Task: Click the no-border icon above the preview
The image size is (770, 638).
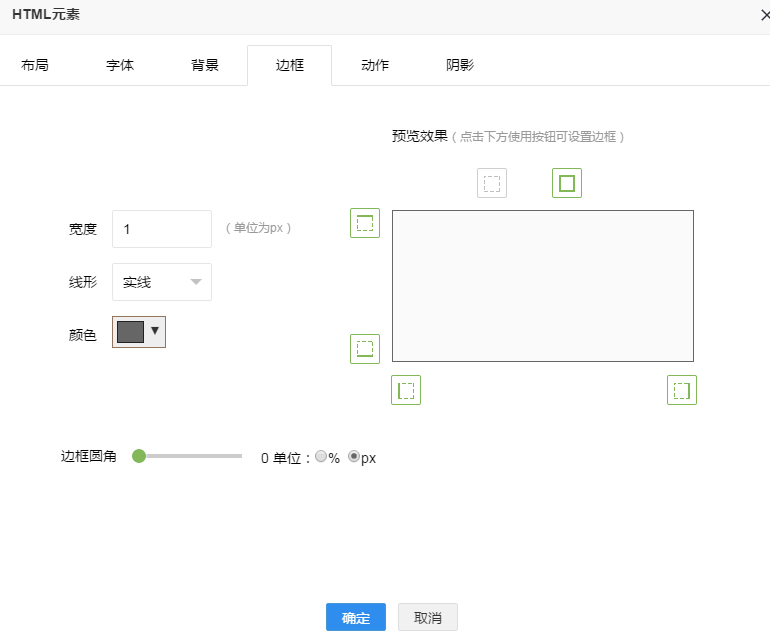Action: (492, 183)
